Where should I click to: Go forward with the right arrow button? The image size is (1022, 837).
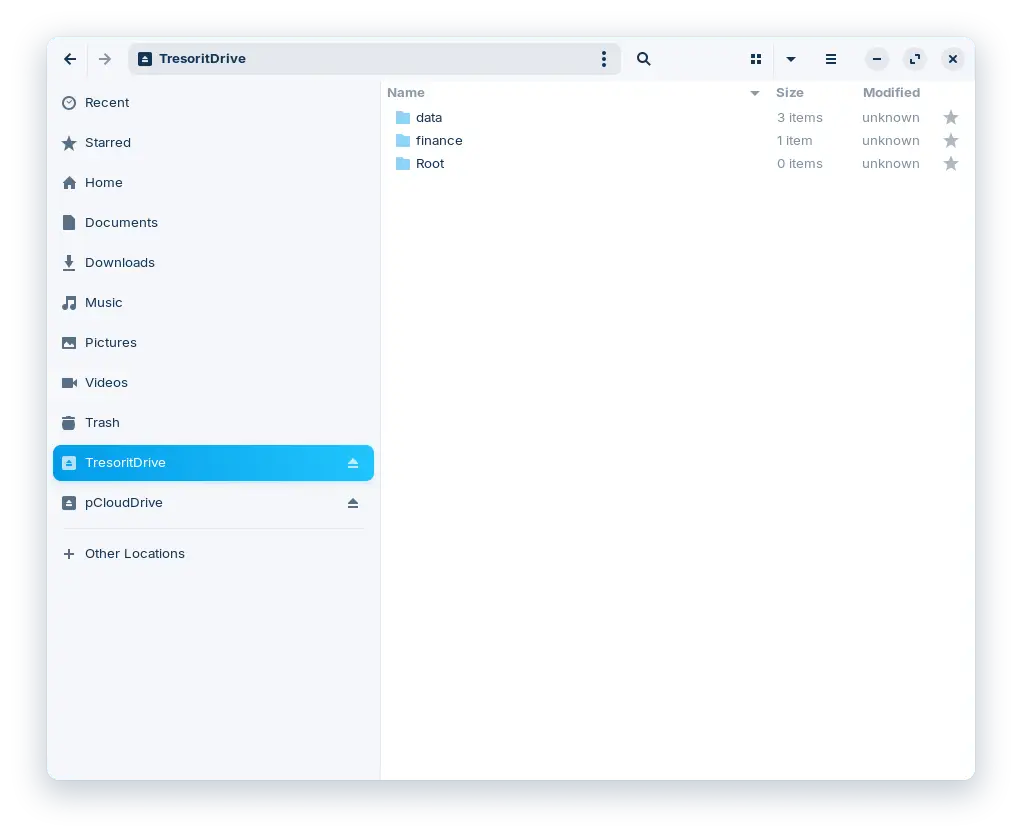pos(105,59)
